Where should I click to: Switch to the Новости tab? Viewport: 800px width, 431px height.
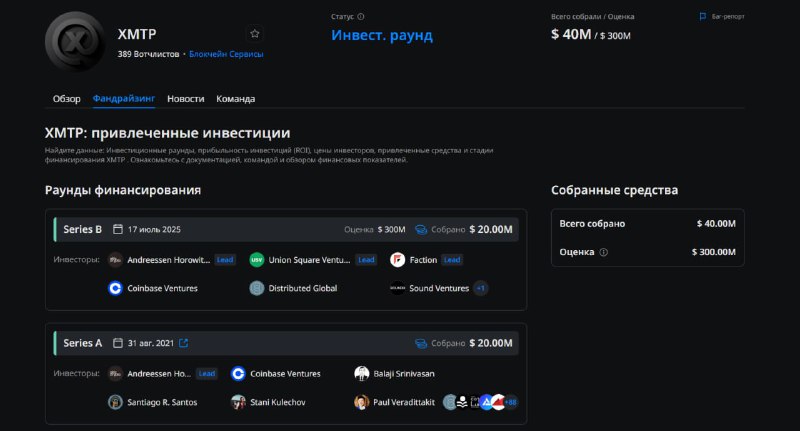(186, 98)
